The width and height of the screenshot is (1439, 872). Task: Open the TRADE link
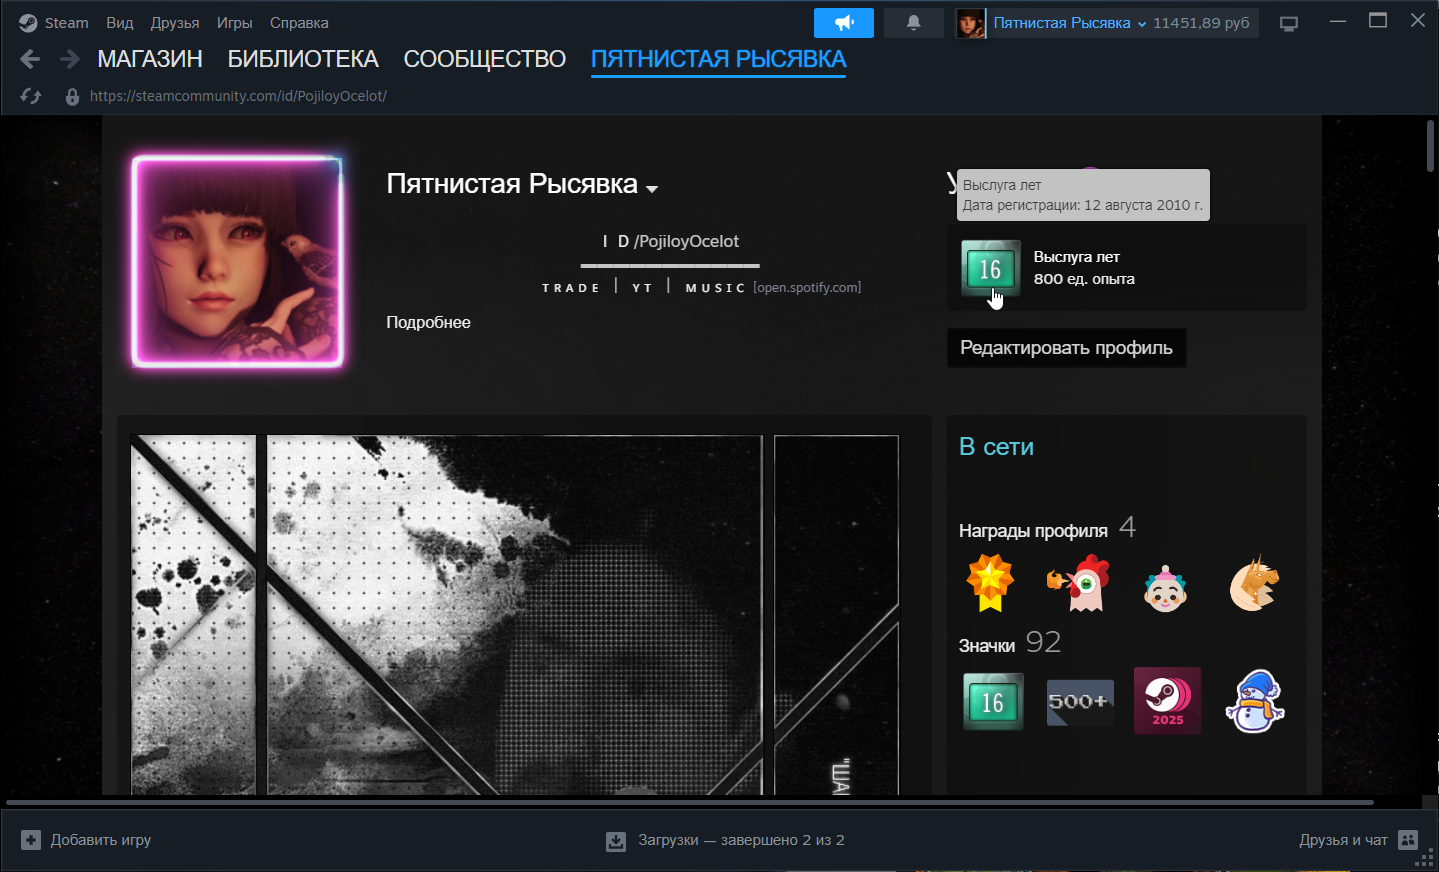tap(571, 288)
